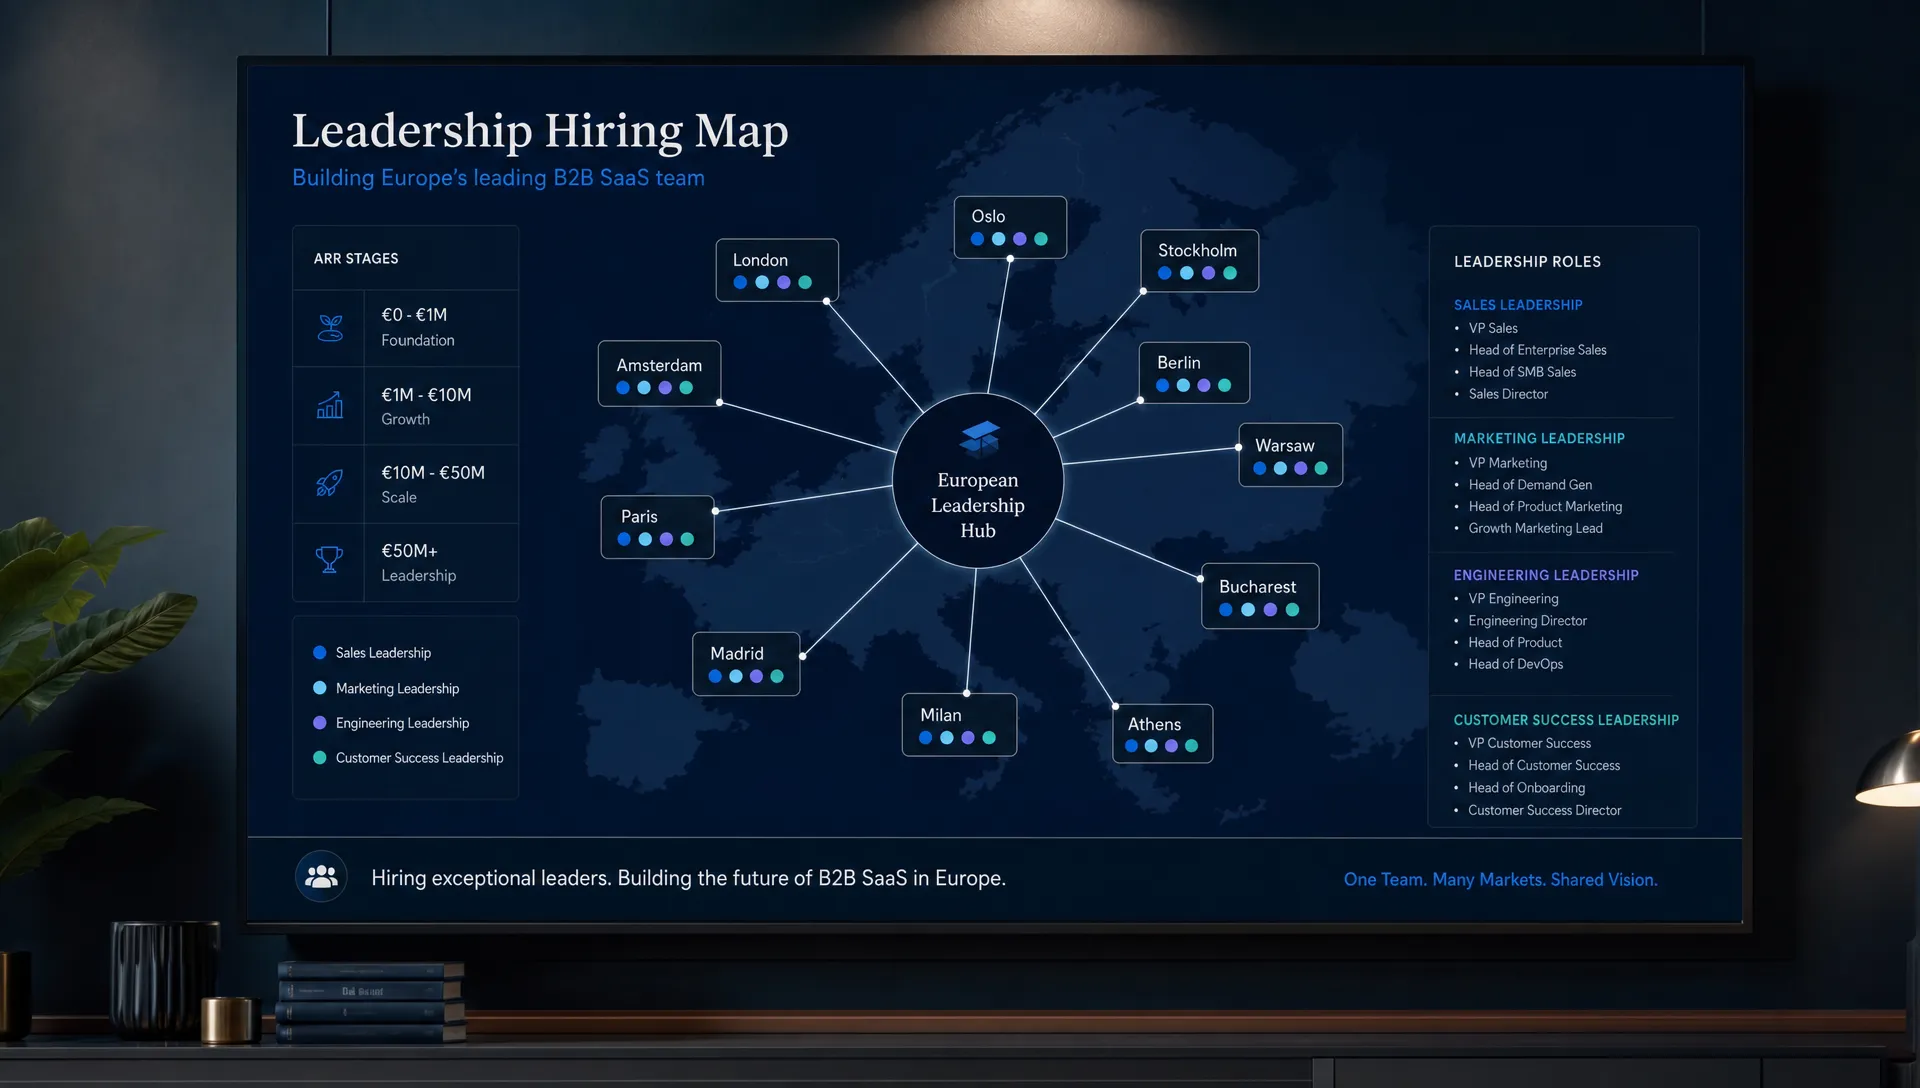
Task: Click the MARKETING LEADERSHIP section heading
Action: pyautogui.click(x=1539, y=439)
